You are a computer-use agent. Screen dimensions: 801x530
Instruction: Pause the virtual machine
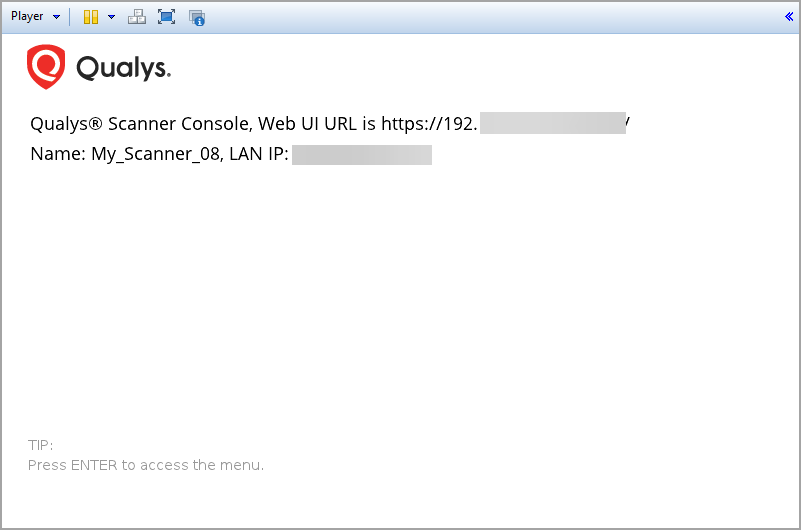(90, 17)
